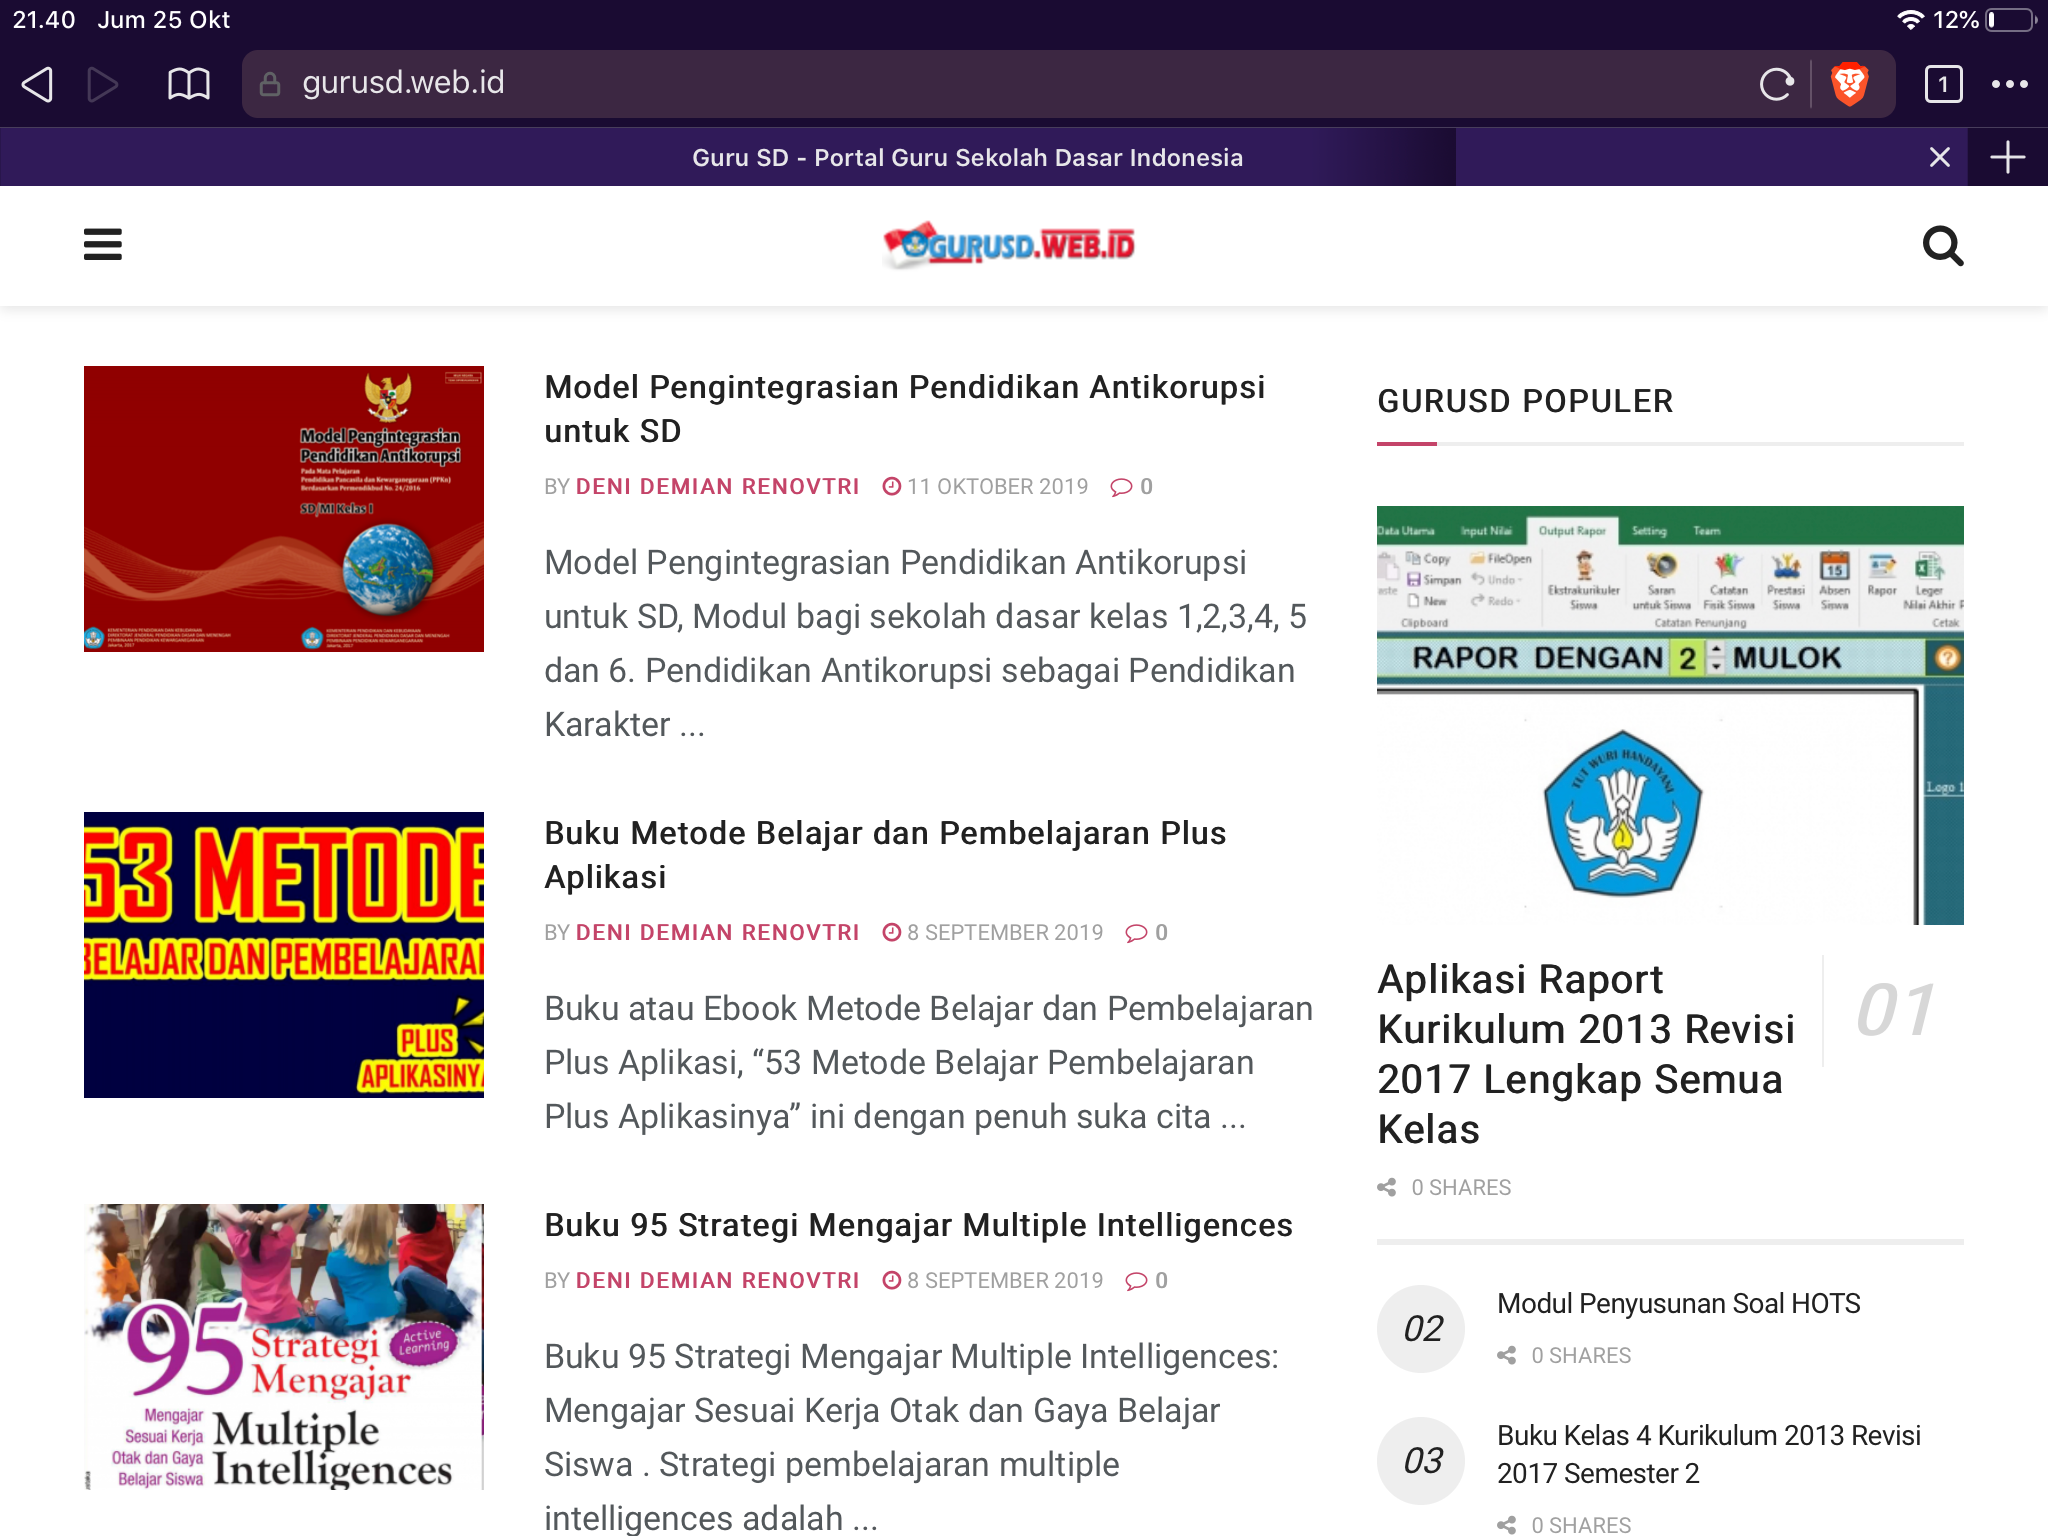The height and width of the screenshot is (1536, 2048).
Task: Open Brave Shields lion icon
Action: click(1850, 84)
